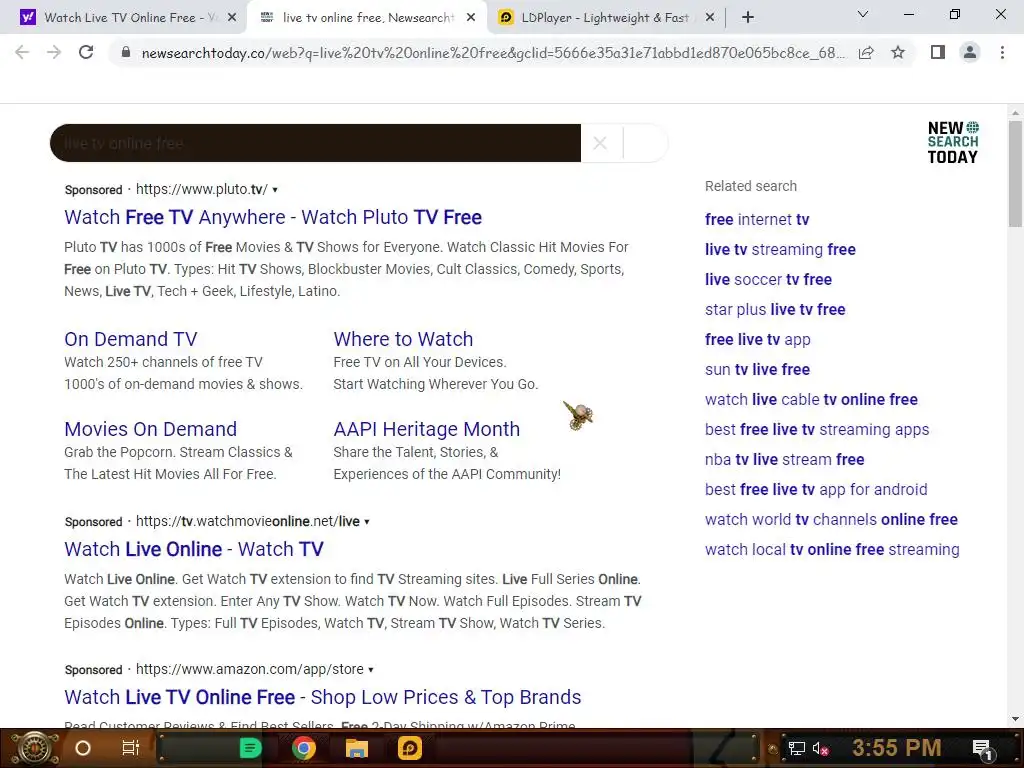Select related search live tv streaming free
This screenshot has height=768, width=1024.
tap(780, 249)
